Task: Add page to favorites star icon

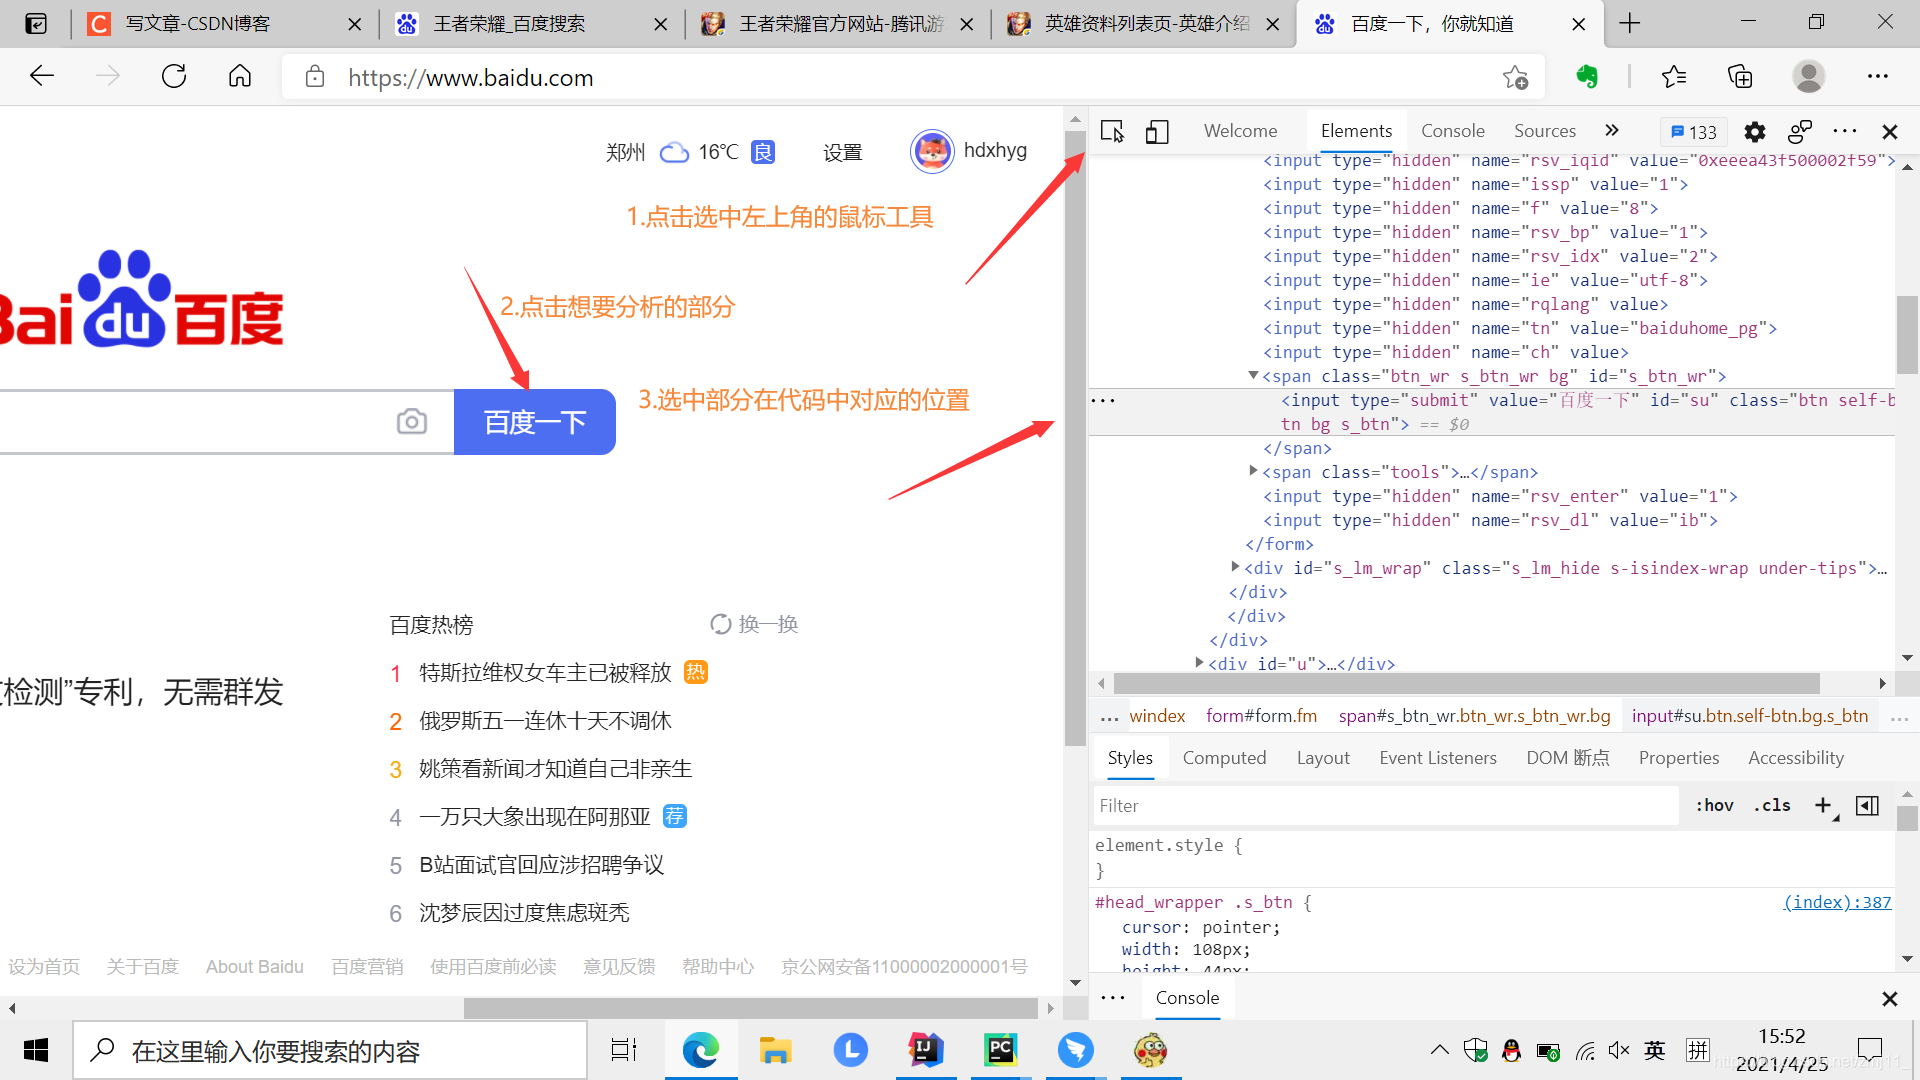Action: click(x=1515, y=77)
